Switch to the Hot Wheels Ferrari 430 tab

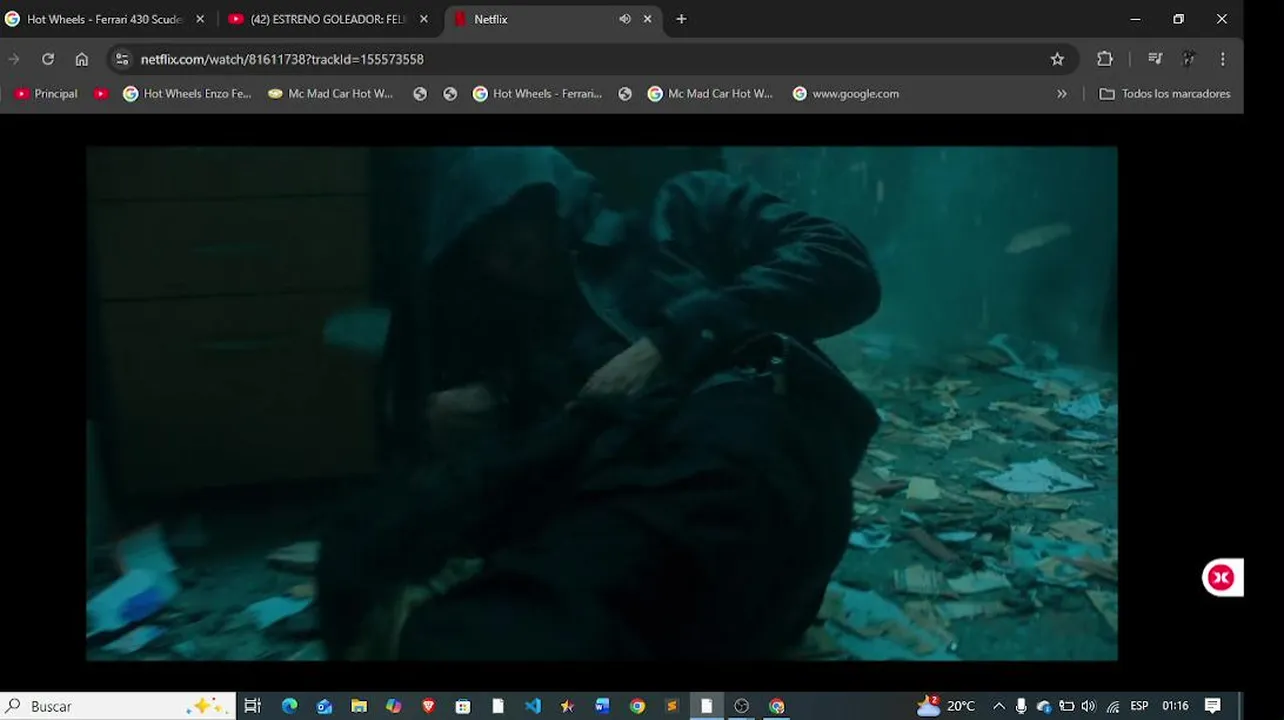pos(103,19)
